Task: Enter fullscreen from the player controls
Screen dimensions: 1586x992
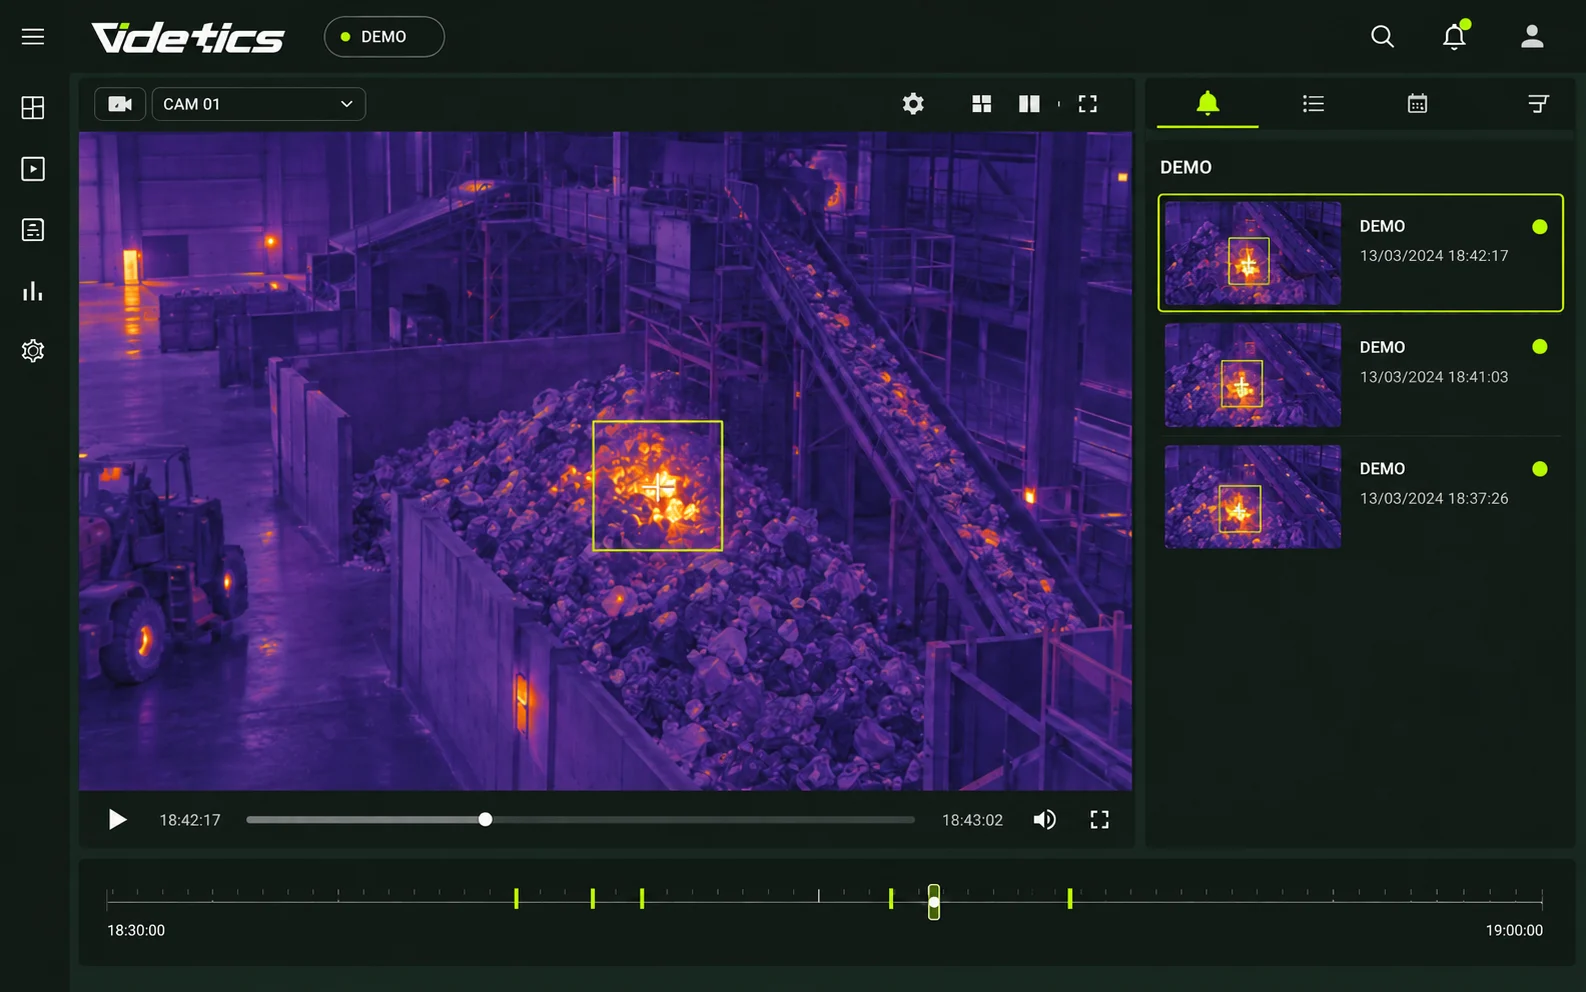Action: pyautogui.click(x=1100, y=820)
